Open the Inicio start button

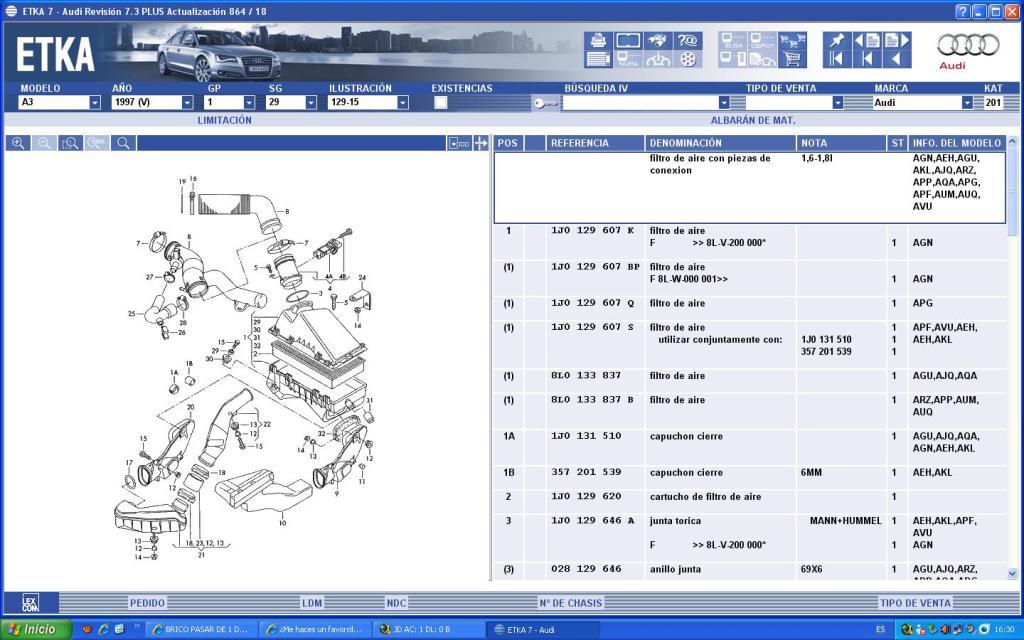(x=35, y=629)
